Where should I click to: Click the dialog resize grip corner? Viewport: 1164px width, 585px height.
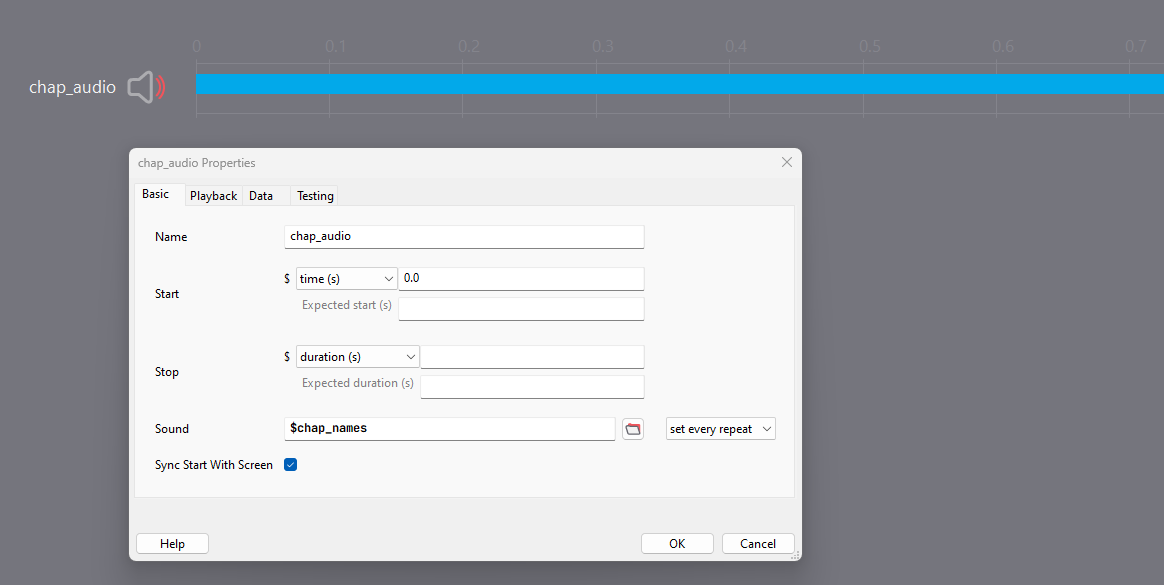tap(795, 555)
